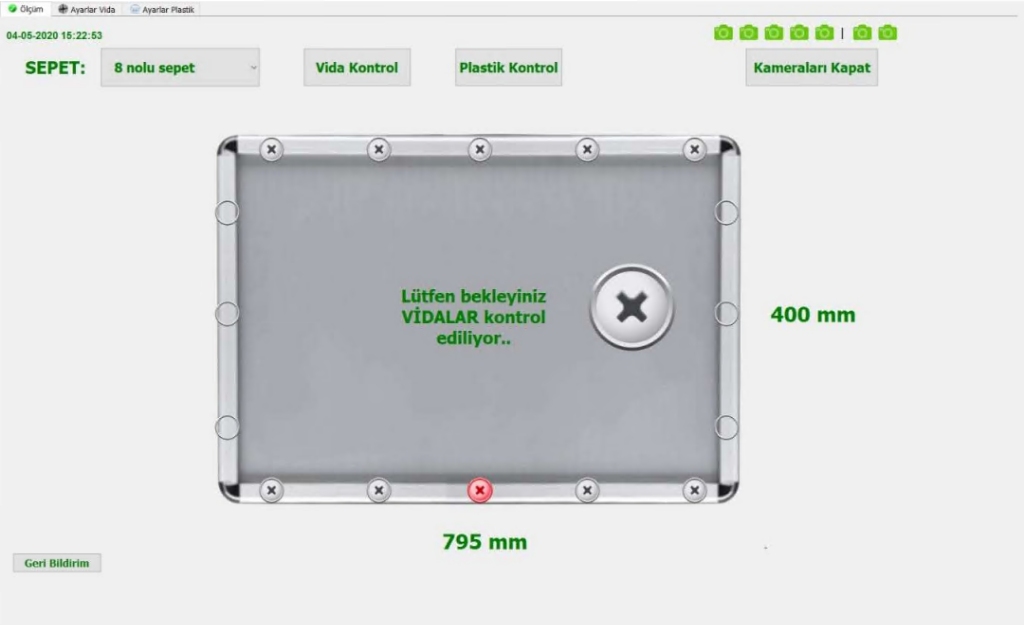Viewport: 1024px width, 626px height.
Task: Toggle the lower empty circle on left edge
Action: point(227,428)
